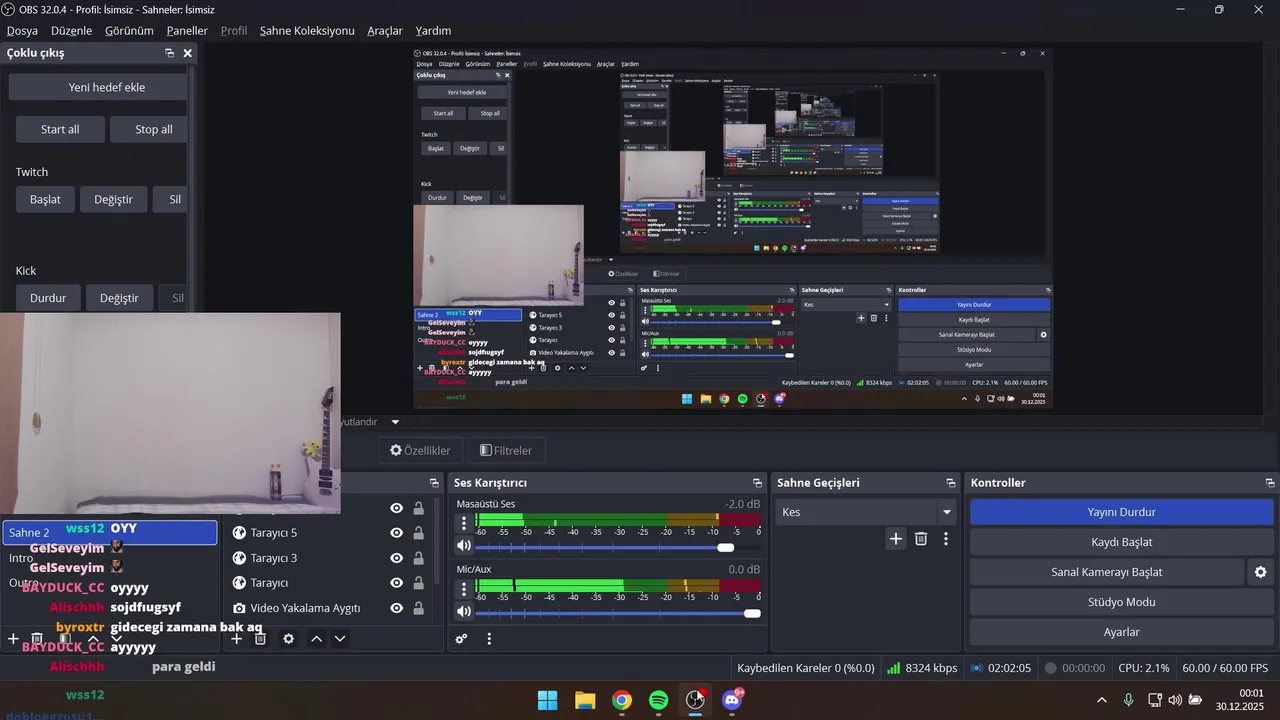
Task: Open Ayarlar from Kontroller panel
Action: (x=1121, y=632)
